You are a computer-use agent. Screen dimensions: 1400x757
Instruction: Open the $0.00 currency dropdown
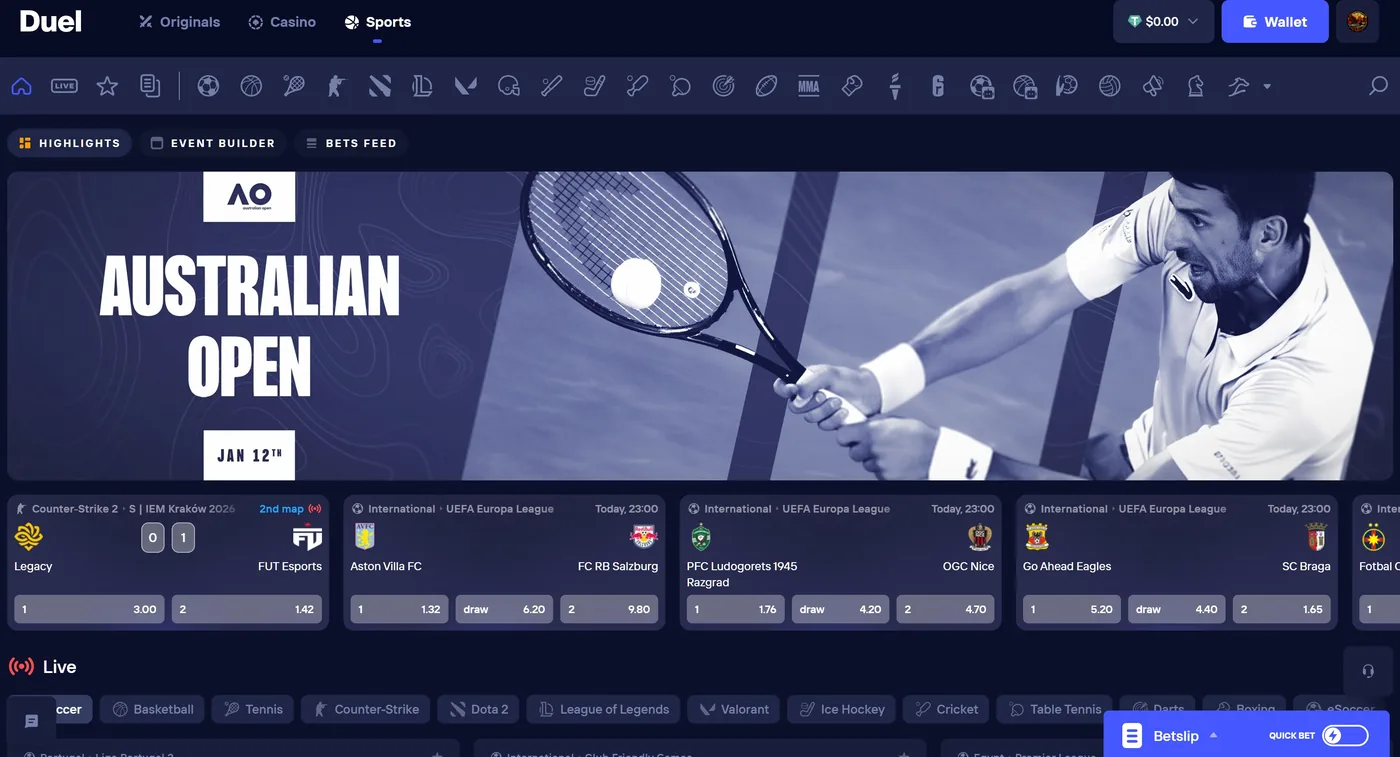coord(1163,21)
